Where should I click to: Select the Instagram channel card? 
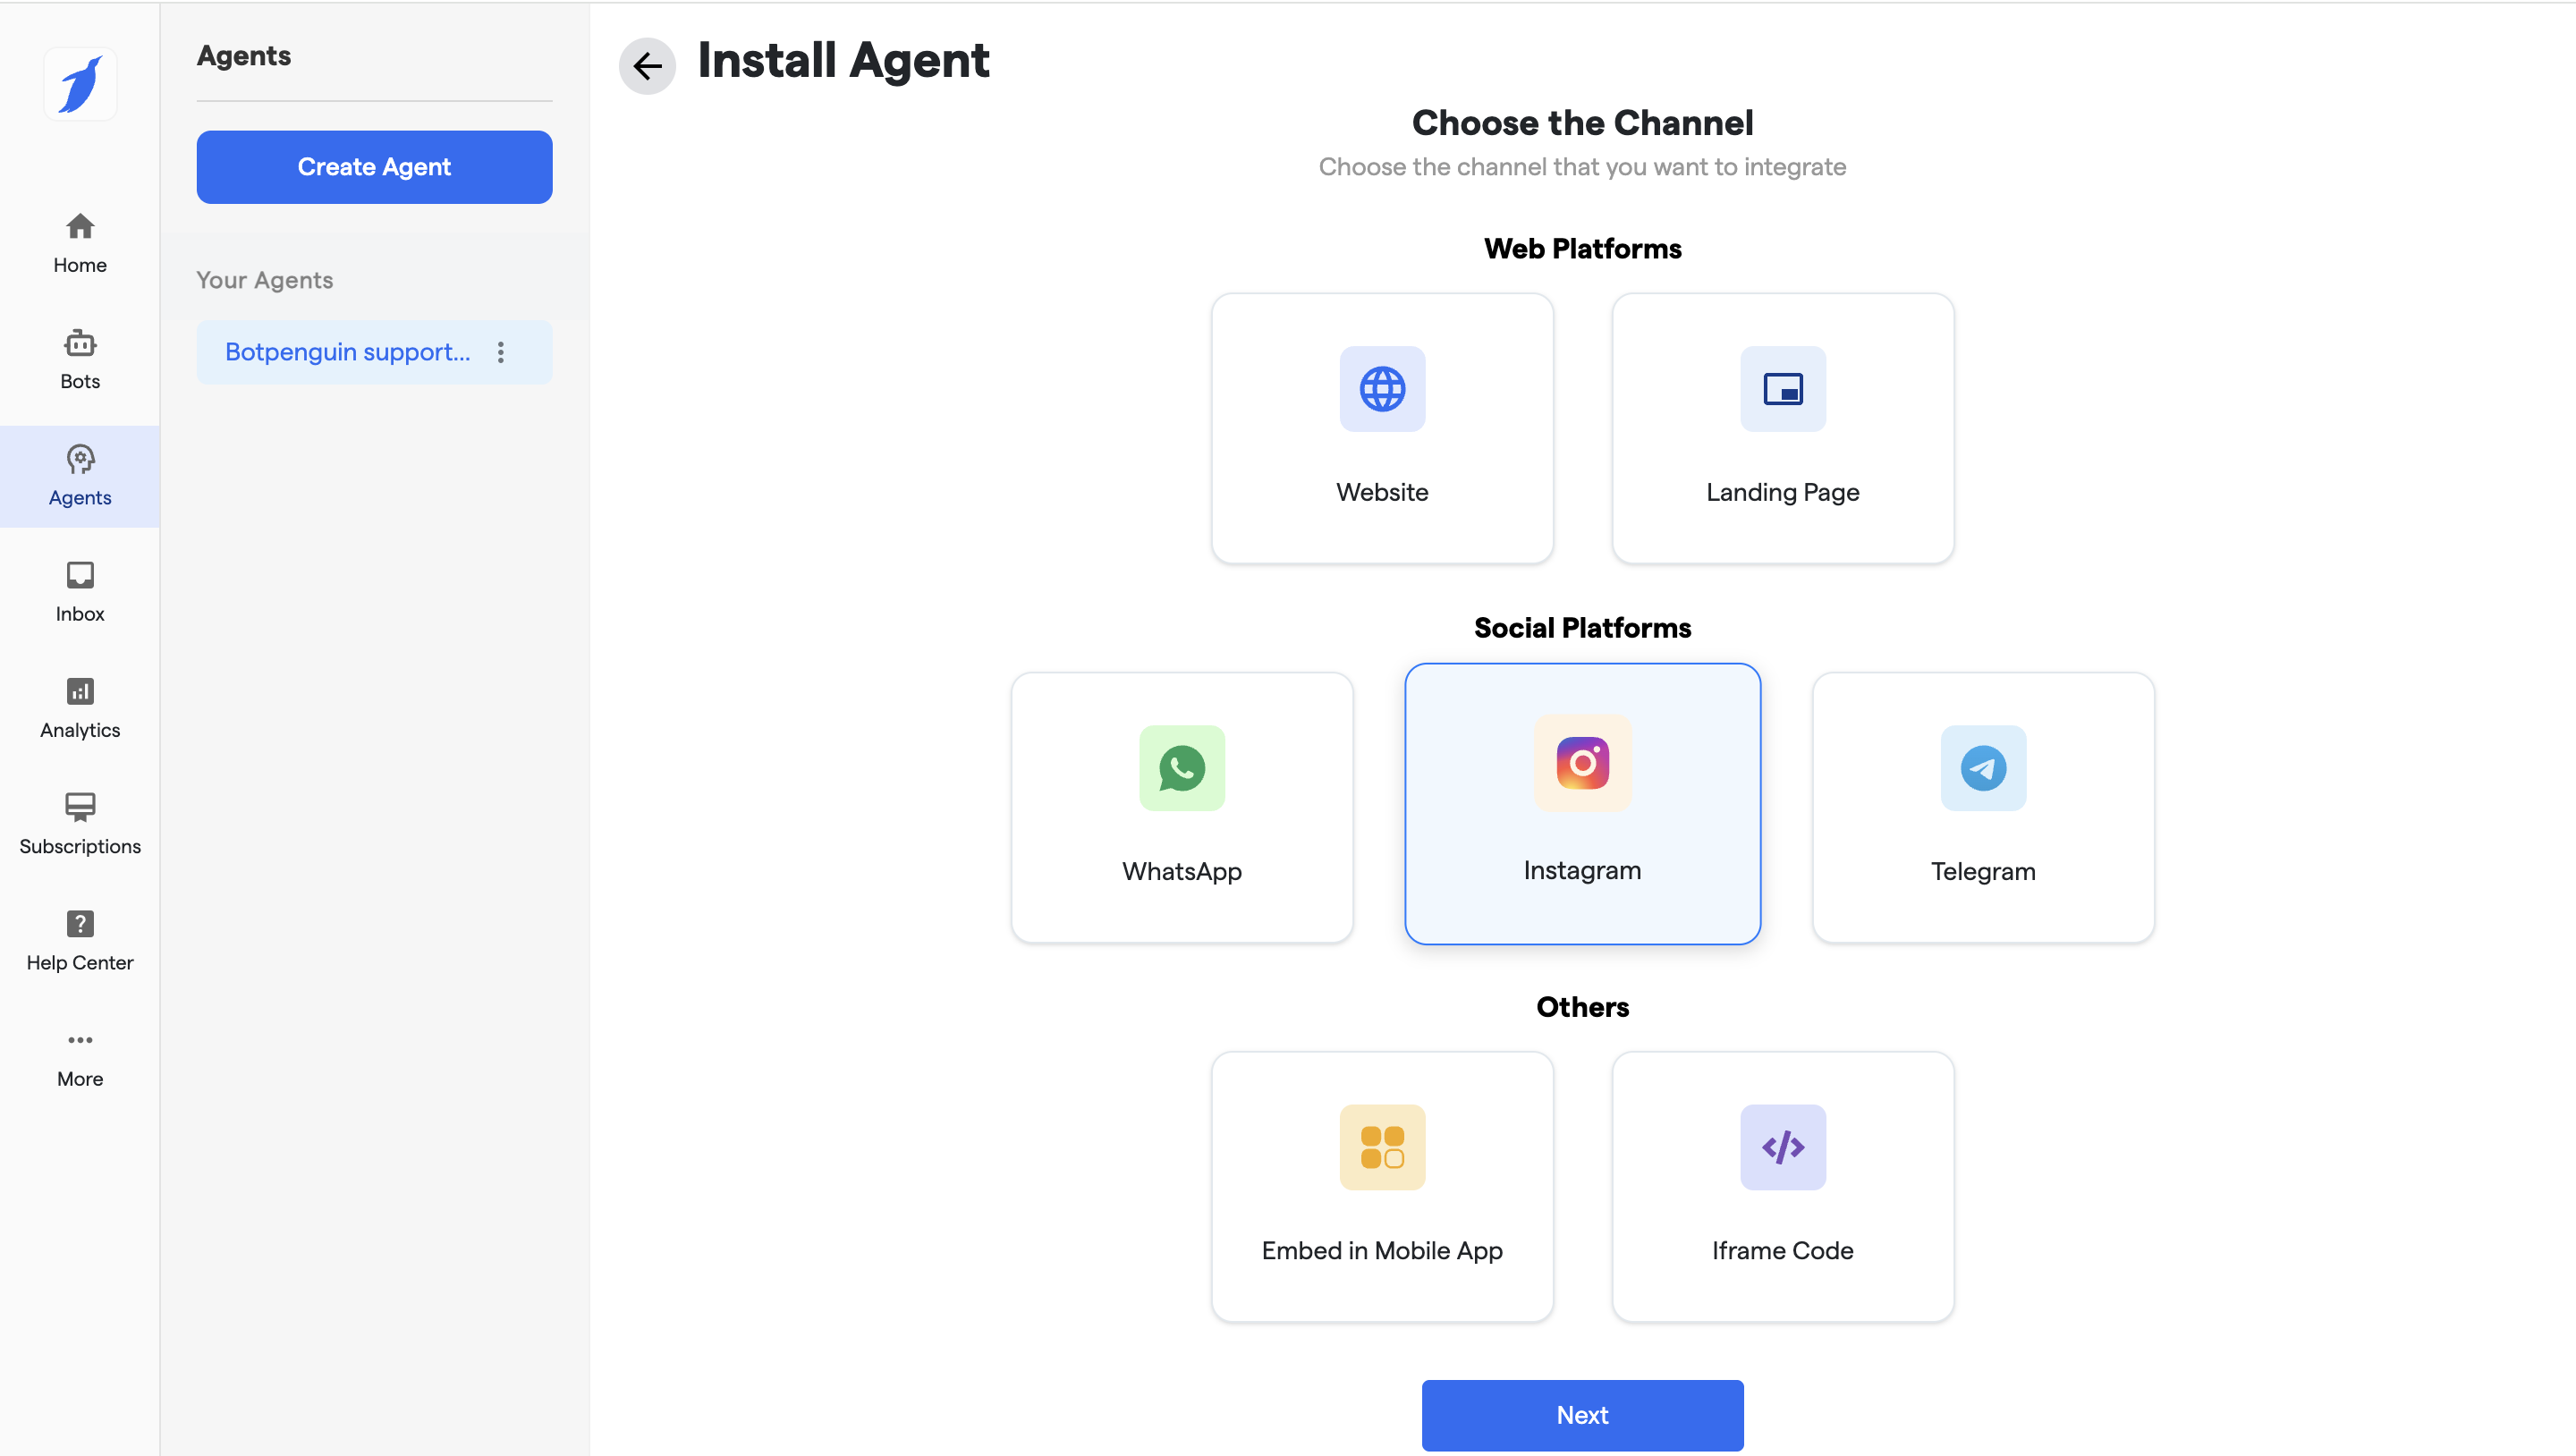[x=1582, y=803]
